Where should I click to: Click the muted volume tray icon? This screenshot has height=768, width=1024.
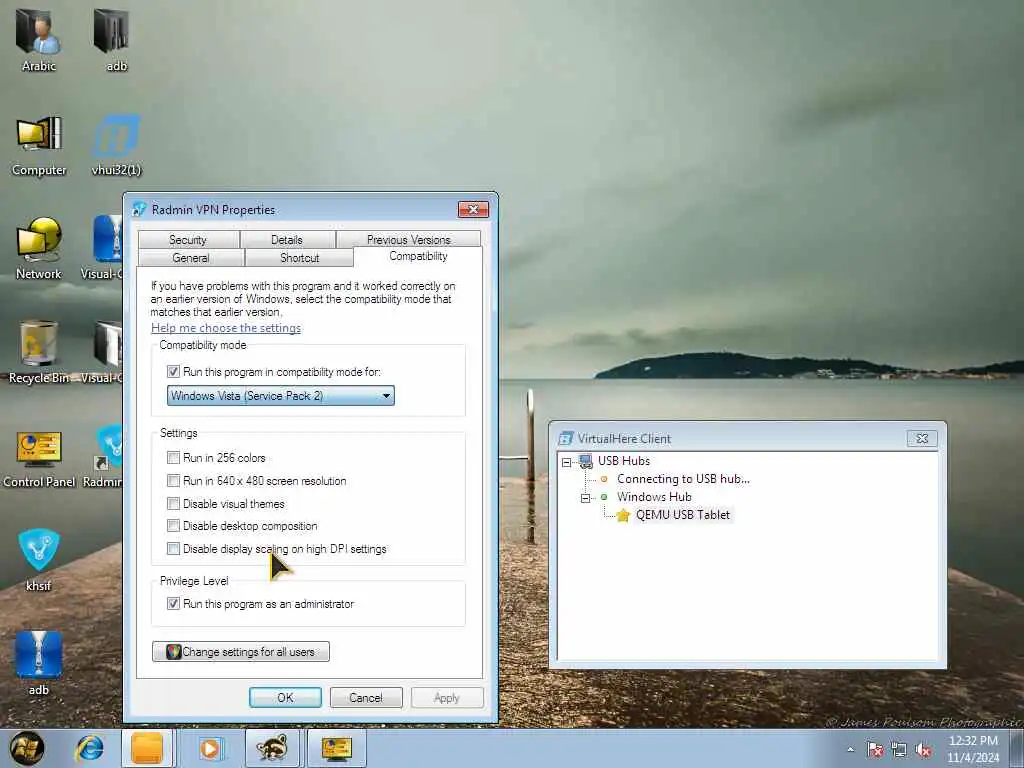[x=923, y=750]
